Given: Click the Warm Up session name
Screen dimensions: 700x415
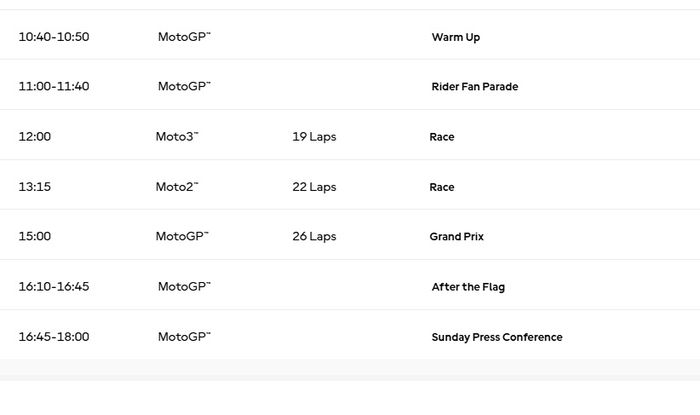Looking at the screenshot, I should (455, 37).
